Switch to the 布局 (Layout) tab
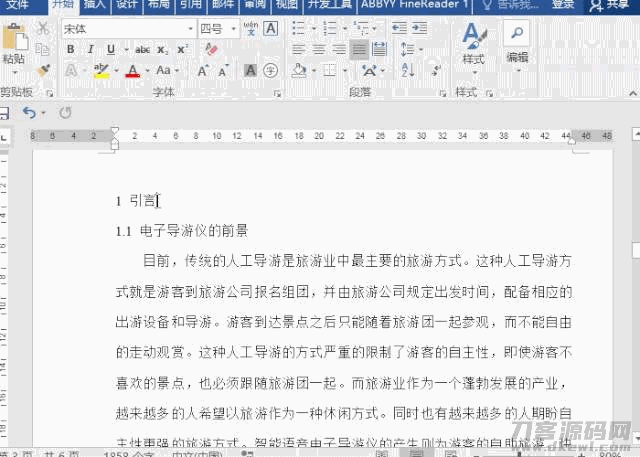This screenshot has width=640, height=457. [x=159, y=5]
